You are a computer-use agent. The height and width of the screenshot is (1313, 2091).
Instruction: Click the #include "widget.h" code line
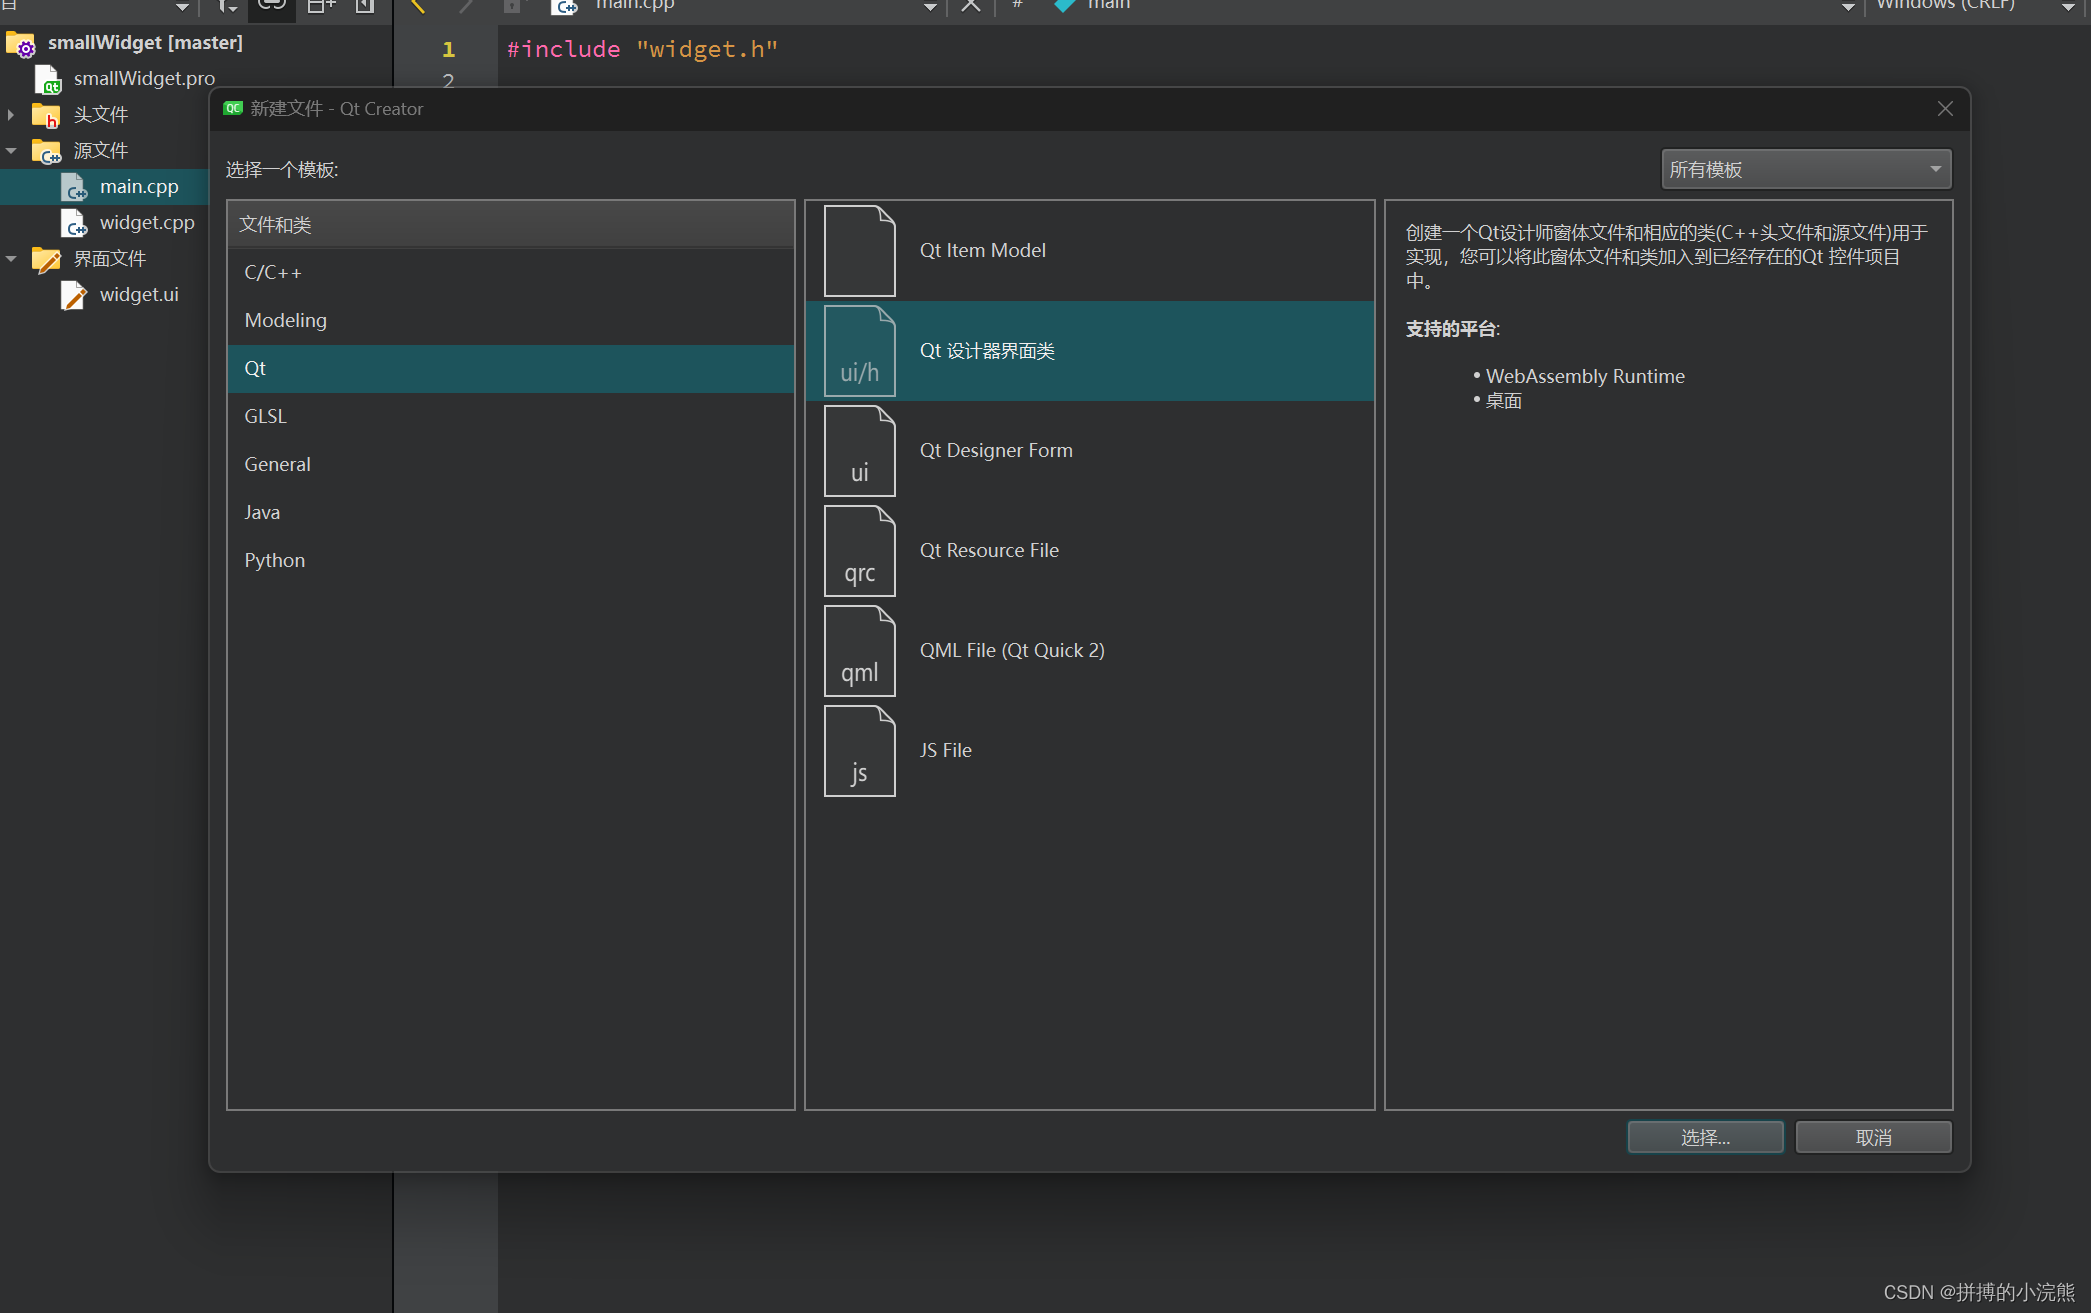642,49
